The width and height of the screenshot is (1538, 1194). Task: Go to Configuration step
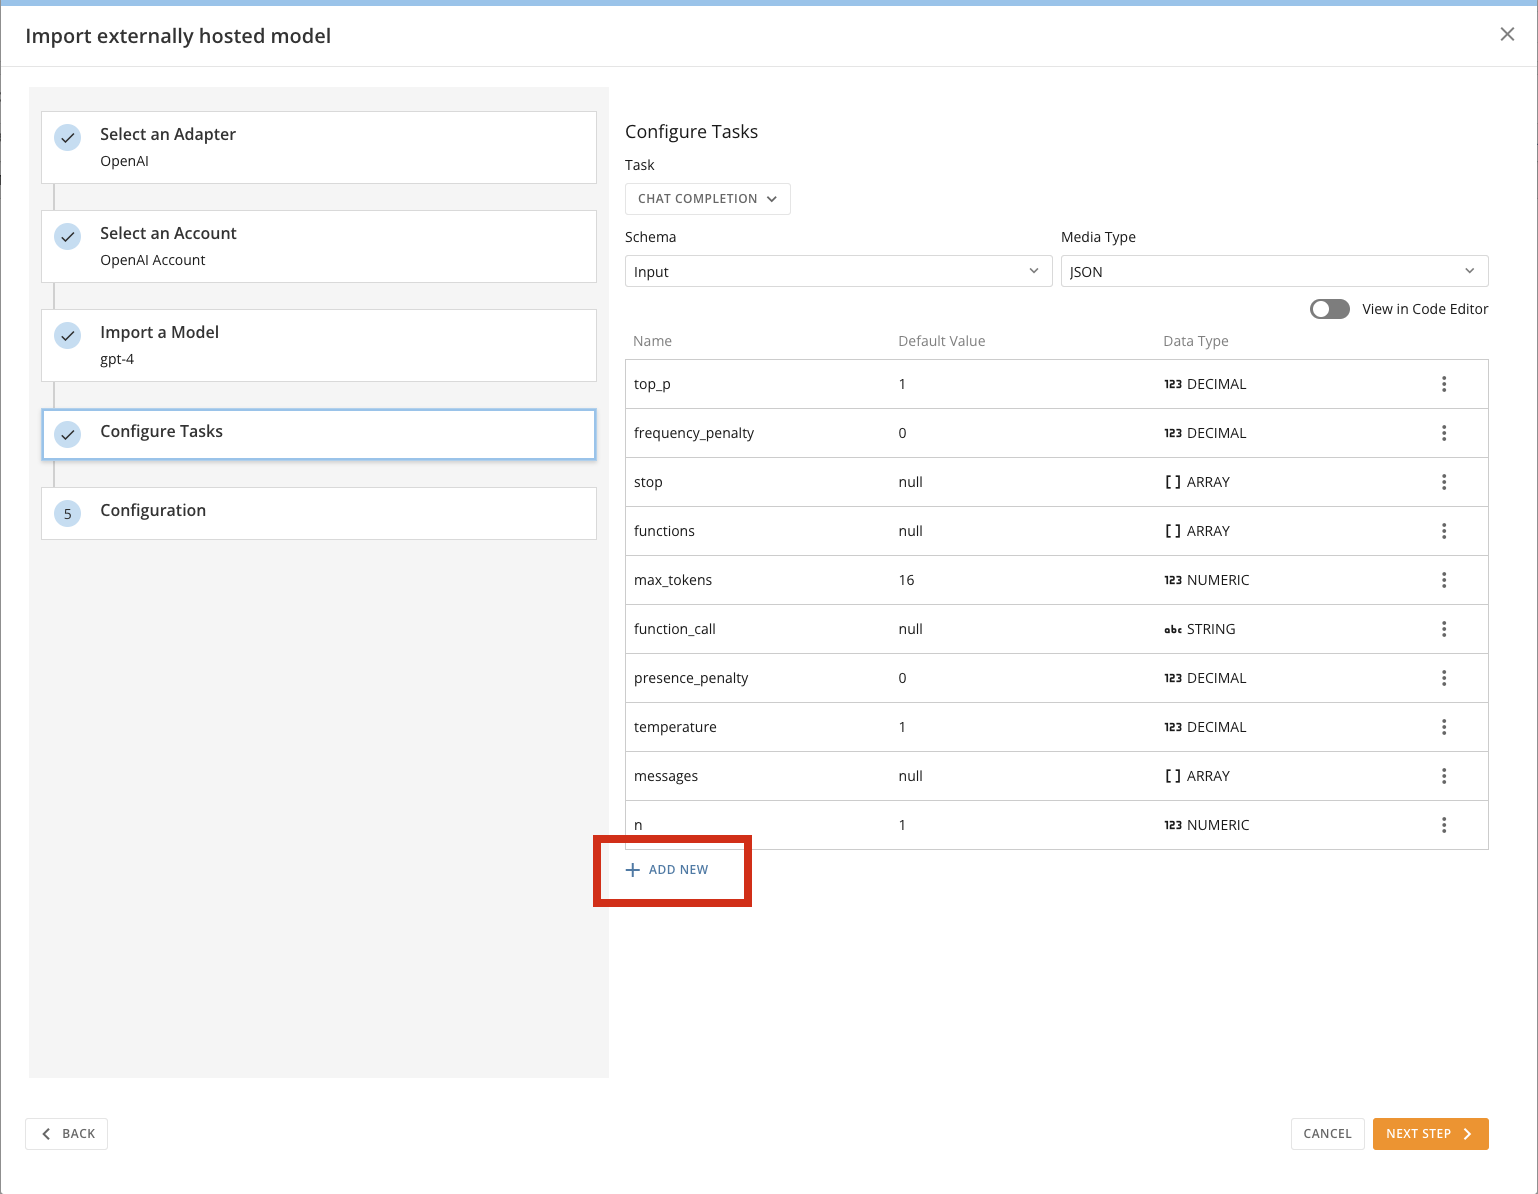pyautogui.click(x=319, y=513)
